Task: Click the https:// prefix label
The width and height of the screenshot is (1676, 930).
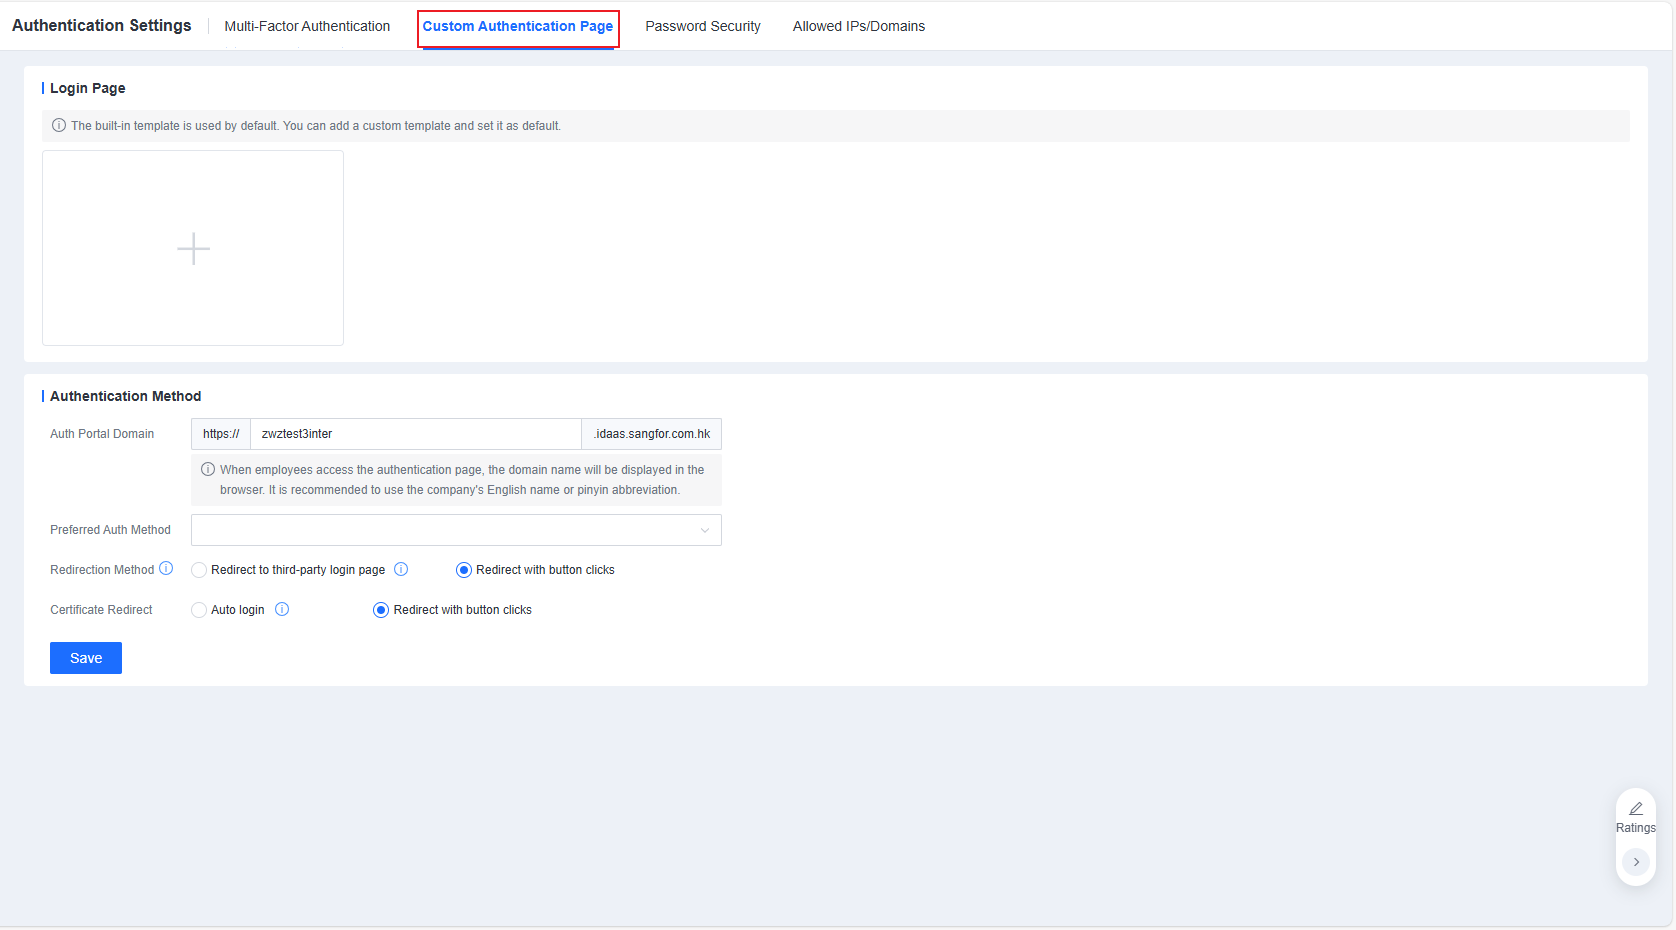Action: pyautogui.click(x=221, y=434)
